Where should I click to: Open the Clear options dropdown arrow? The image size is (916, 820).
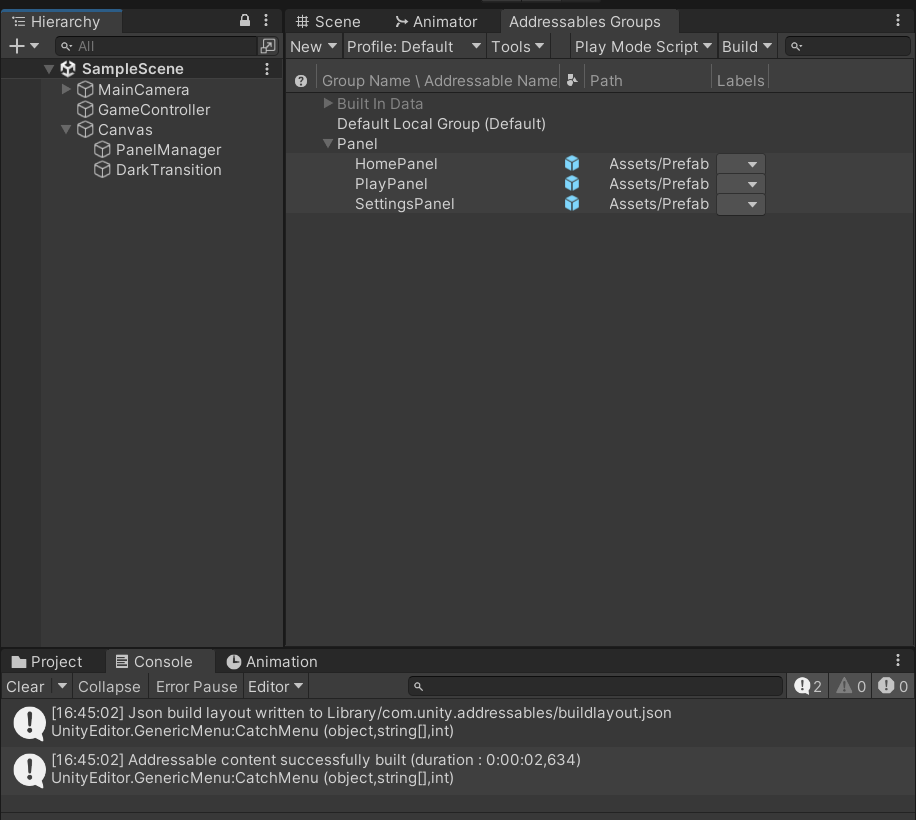[62, 686]
